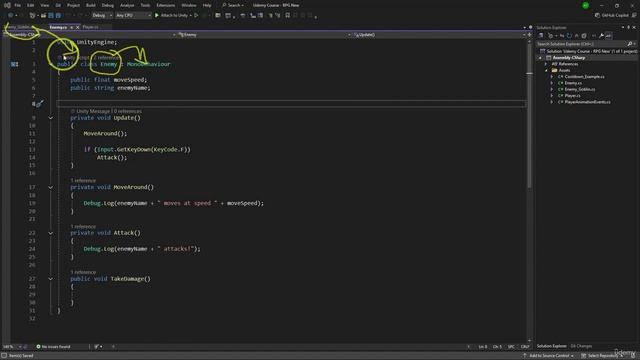The height and width of the screenshot is (360, 640).
Task: Click the 'moveSpeed' field on line 5
Action: click(x=129, y=80)
